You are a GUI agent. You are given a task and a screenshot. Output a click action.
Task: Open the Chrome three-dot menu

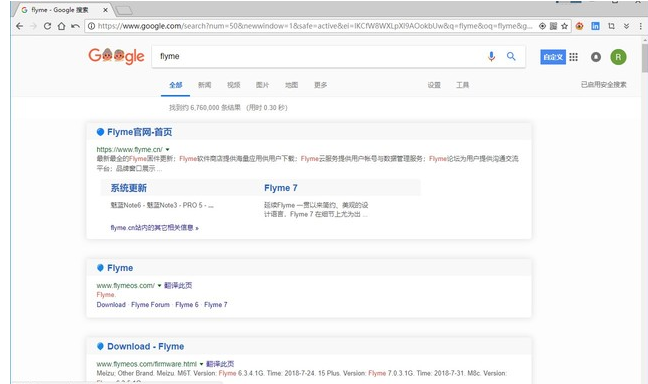tap(641, 26)
